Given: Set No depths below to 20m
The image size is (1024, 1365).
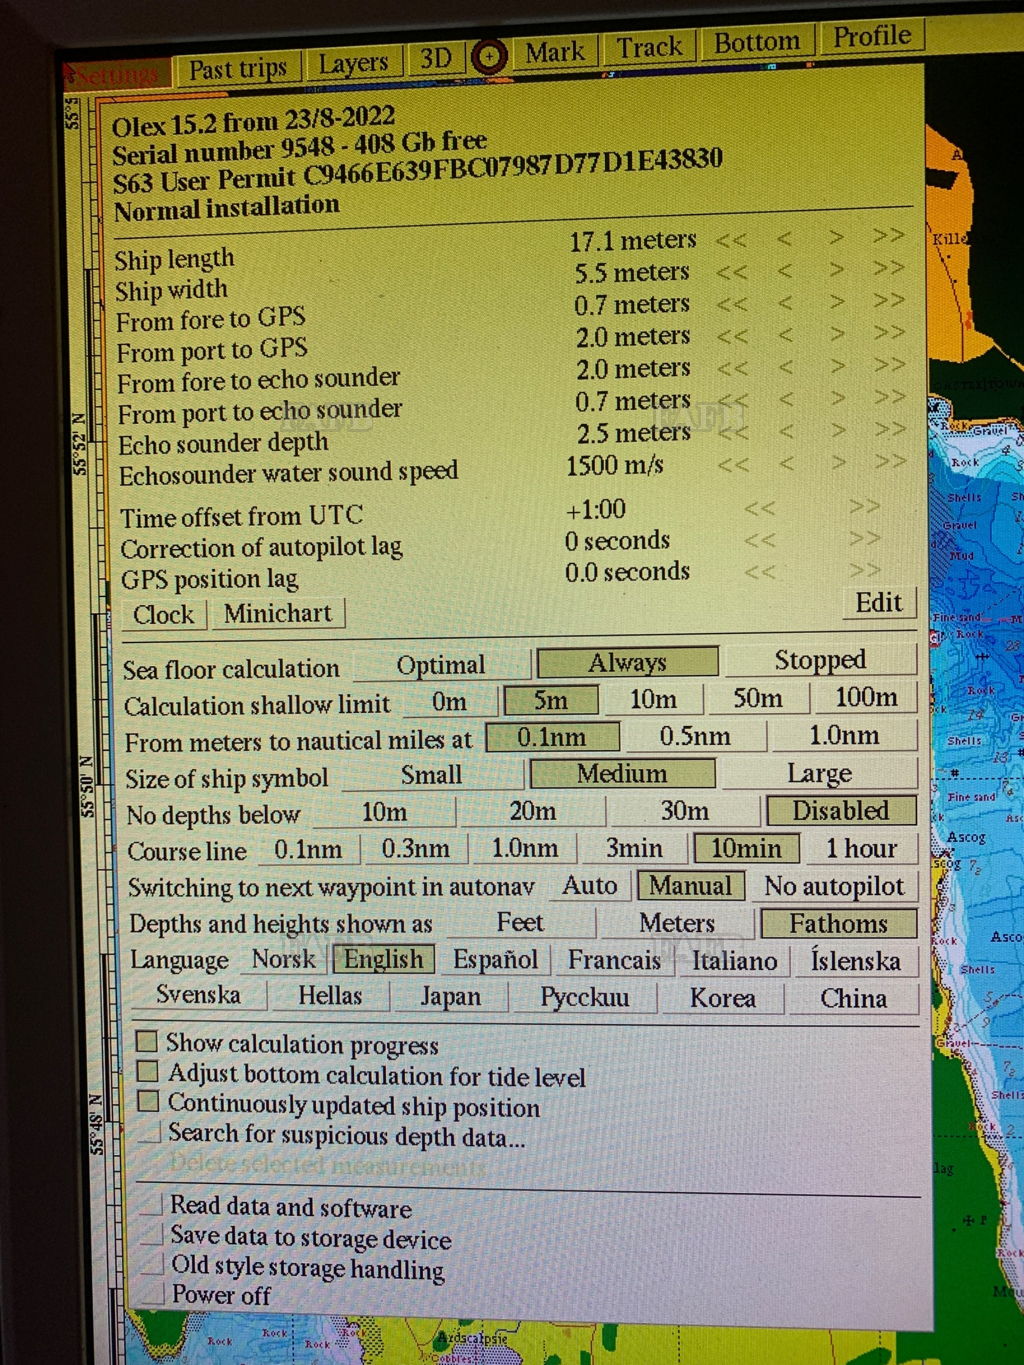Looking at the screenshot, I should (x=533, y=811).
